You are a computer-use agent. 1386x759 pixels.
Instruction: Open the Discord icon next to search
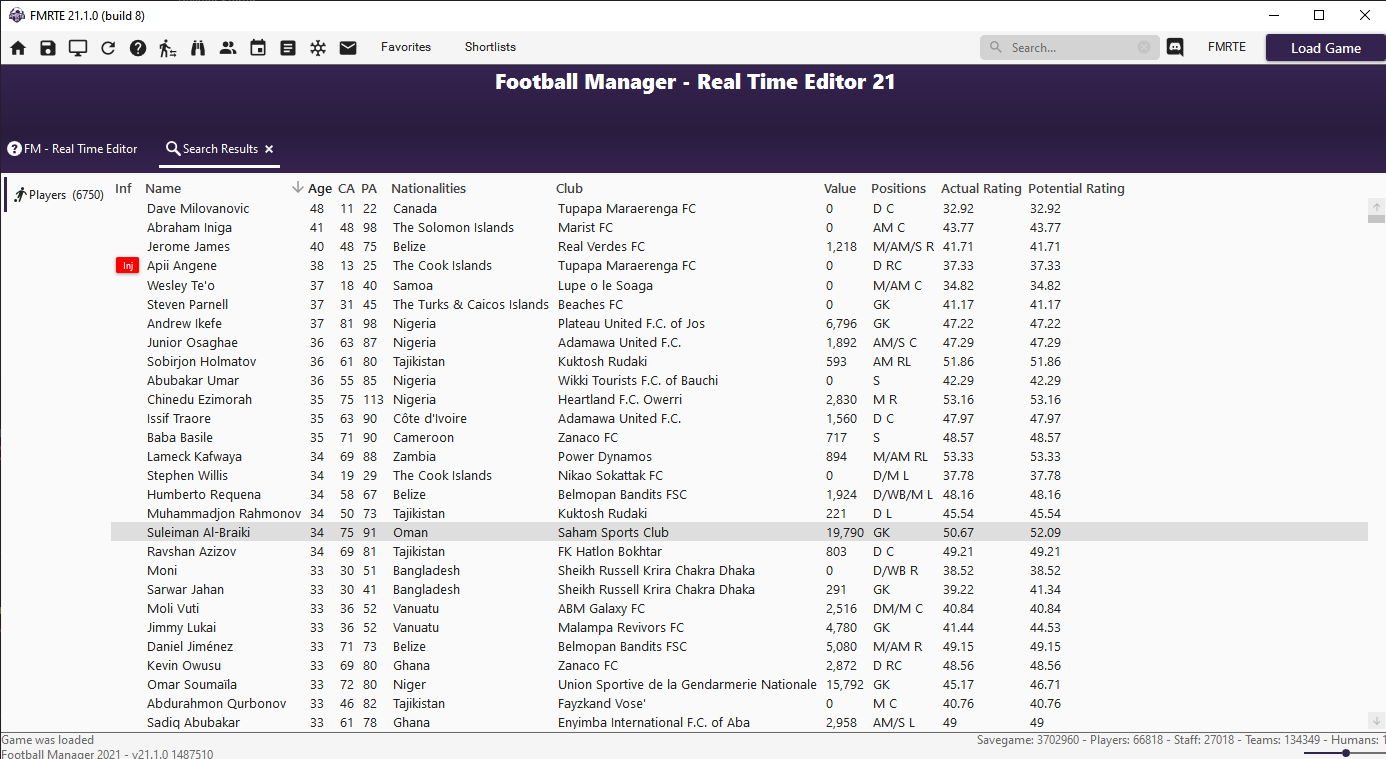click(x=1175, y=47)
